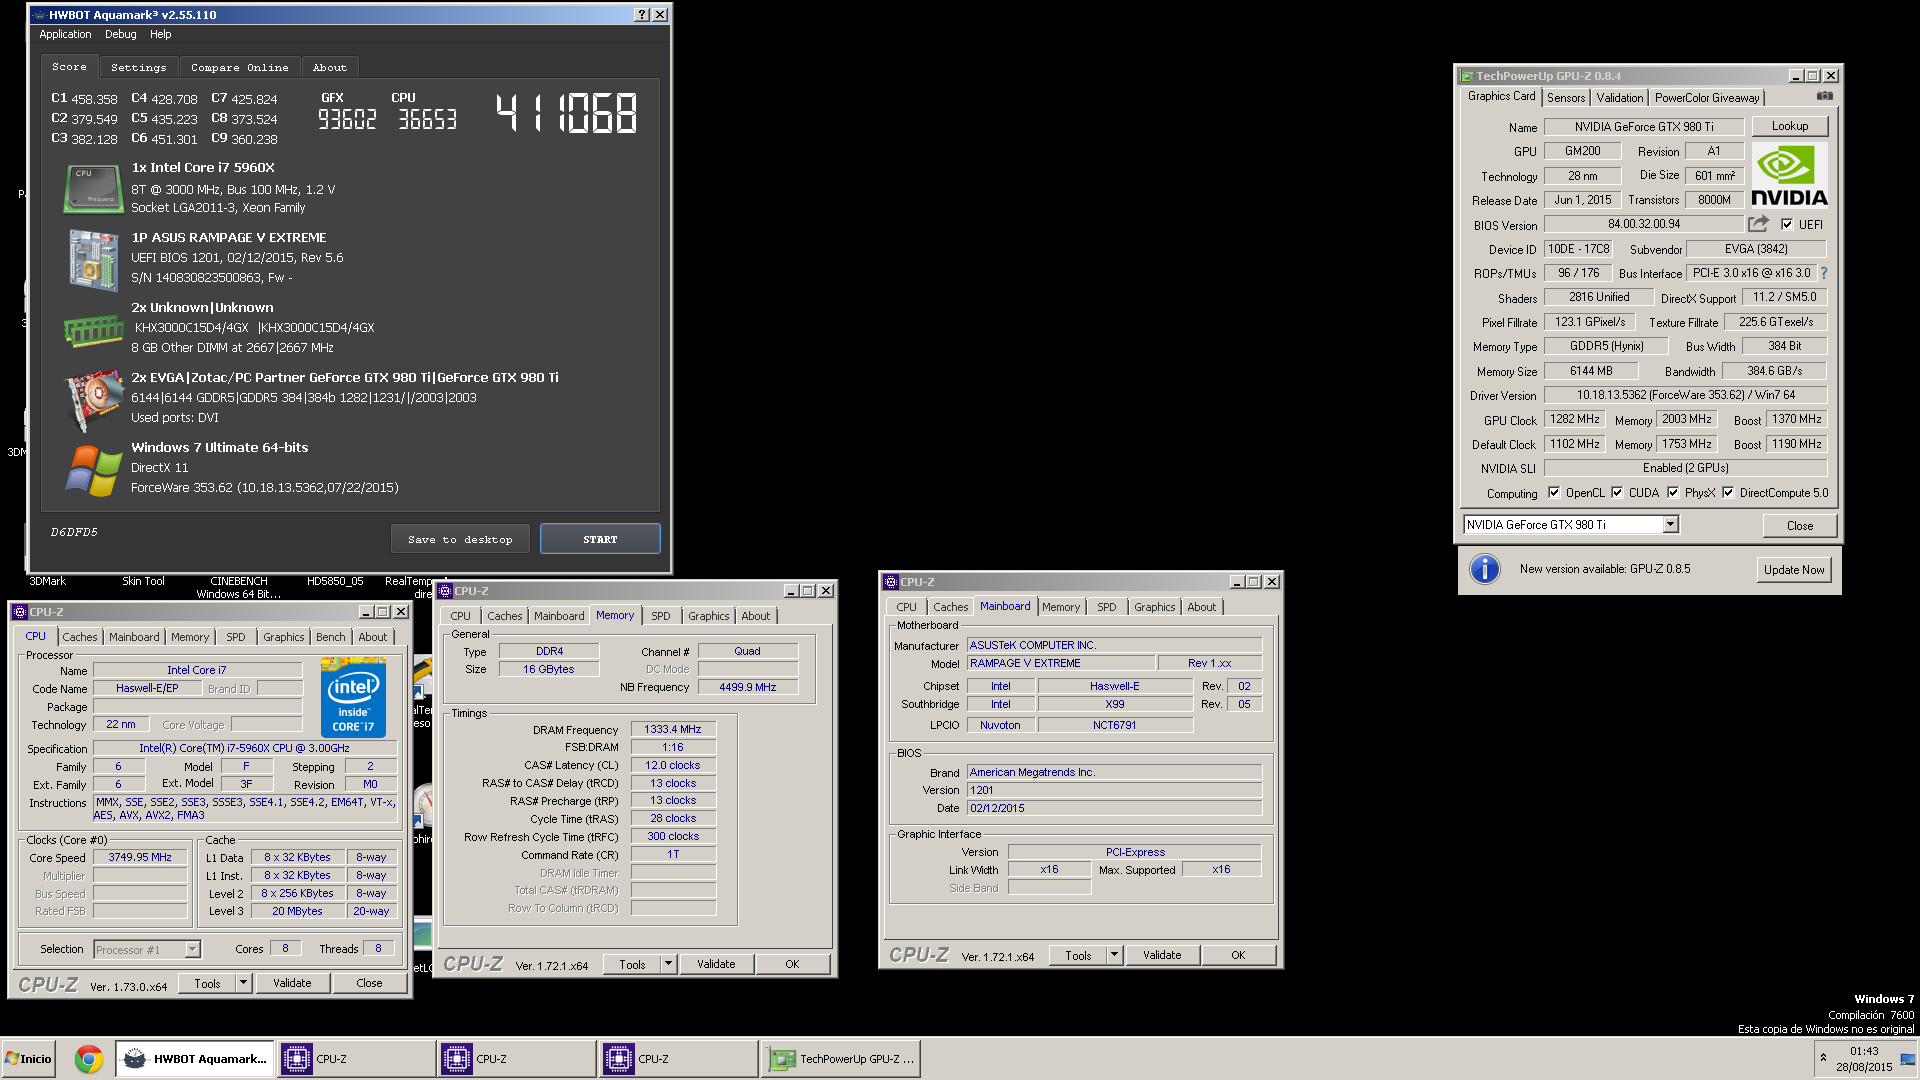The height and width of the screenshot is (1080, 1920).
Task: Click the Core Speed value 3749.95 MHz
Action: [140, 857]
